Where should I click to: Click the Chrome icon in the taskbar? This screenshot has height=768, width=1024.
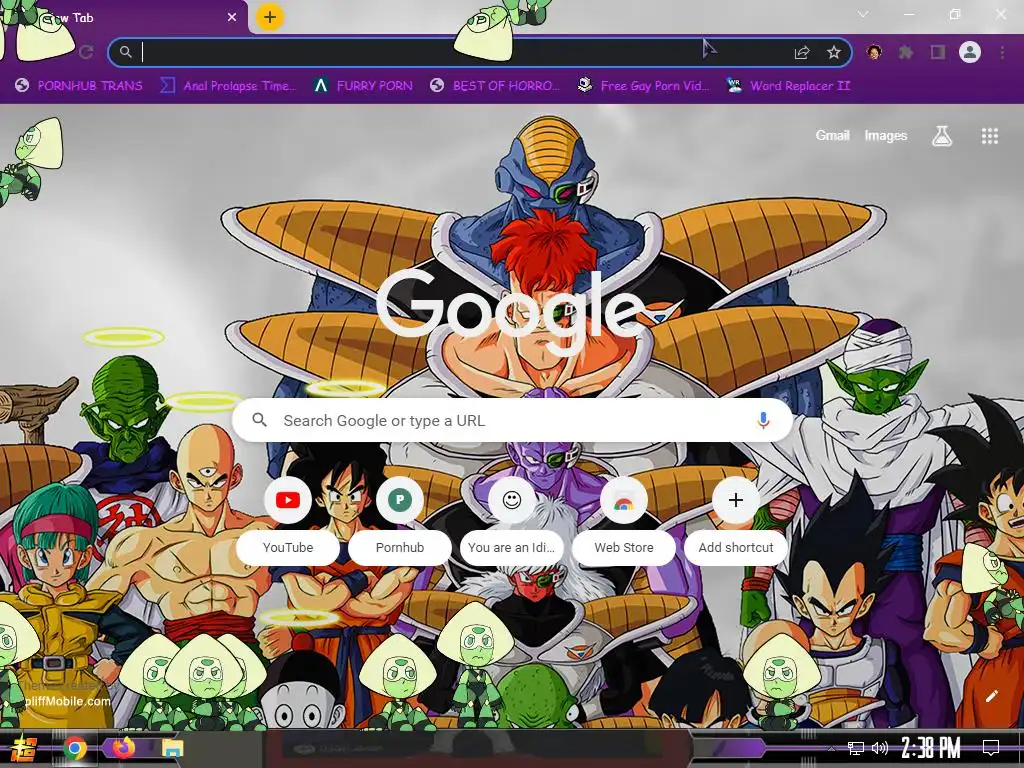coord(74,748)
